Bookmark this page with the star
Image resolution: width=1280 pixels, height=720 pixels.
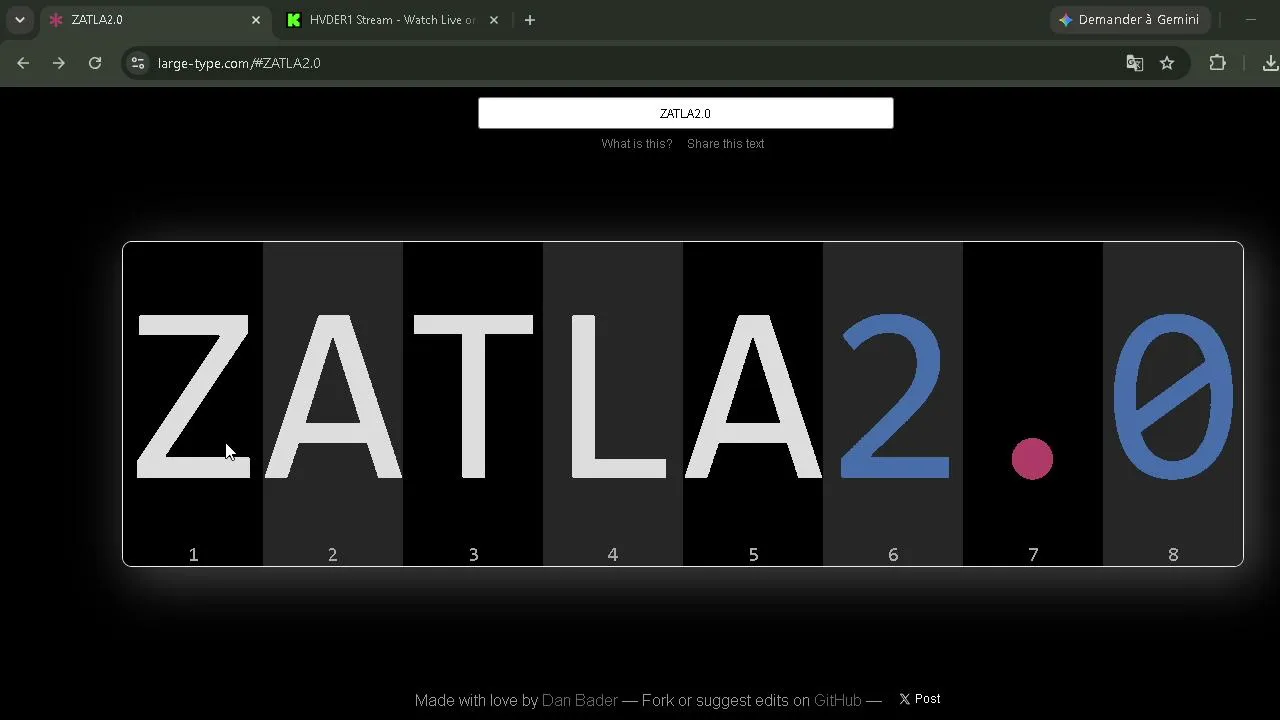pyautogui.click(x=1167, y=63)
